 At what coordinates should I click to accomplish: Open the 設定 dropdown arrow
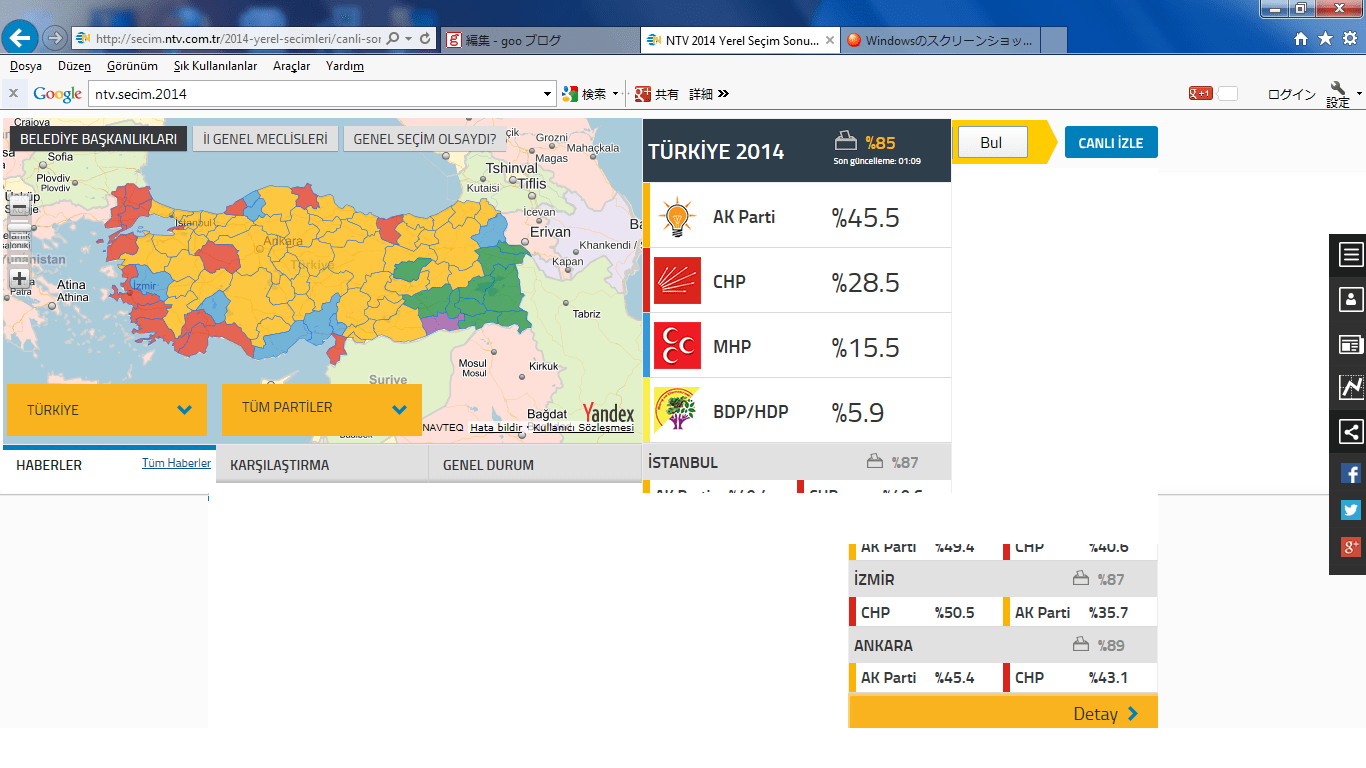tap(1359, 95)
